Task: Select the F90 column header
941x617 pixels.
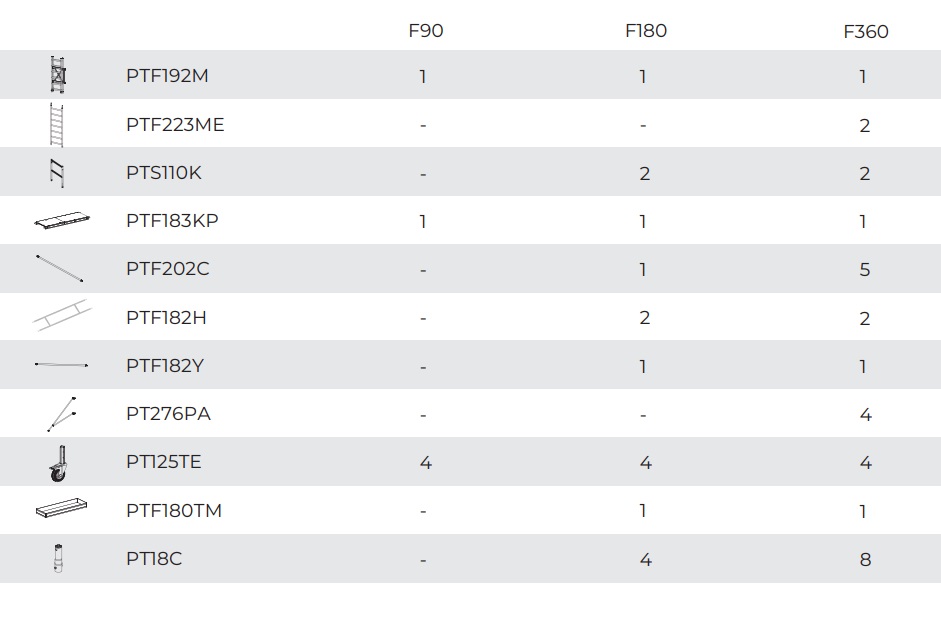Action: pos(426,31)
